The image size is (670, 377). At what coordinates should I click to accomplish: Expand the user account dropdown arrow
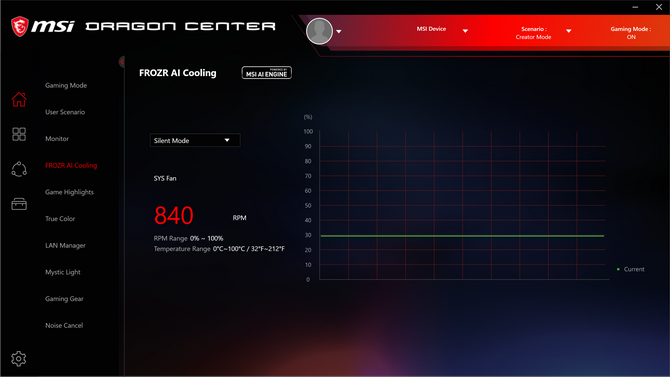tap(339, 31)
